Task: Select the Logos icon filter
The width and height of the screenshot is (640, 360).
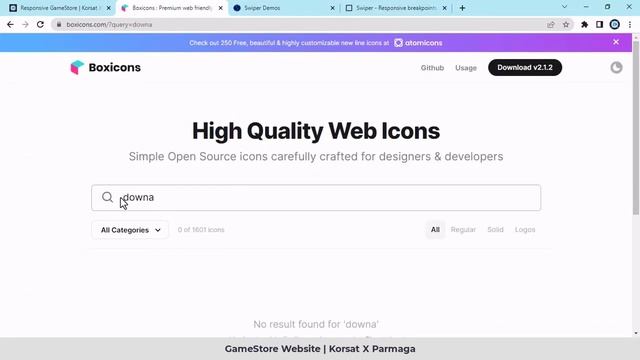Action: point(524,229)
